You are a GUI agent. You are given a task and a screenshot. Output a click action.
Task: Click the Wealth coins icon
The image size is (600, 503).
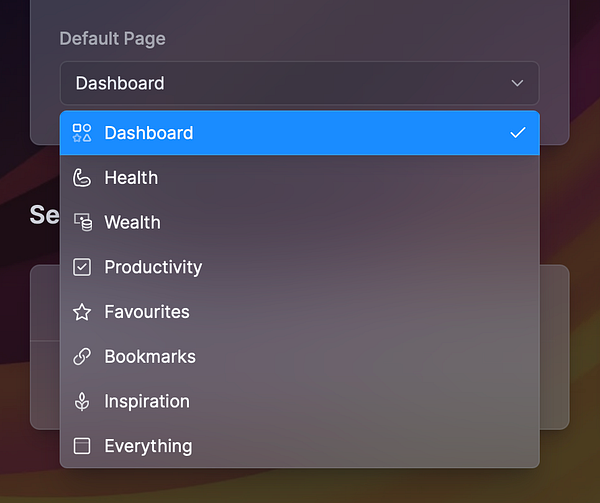(x=82, y=222)
